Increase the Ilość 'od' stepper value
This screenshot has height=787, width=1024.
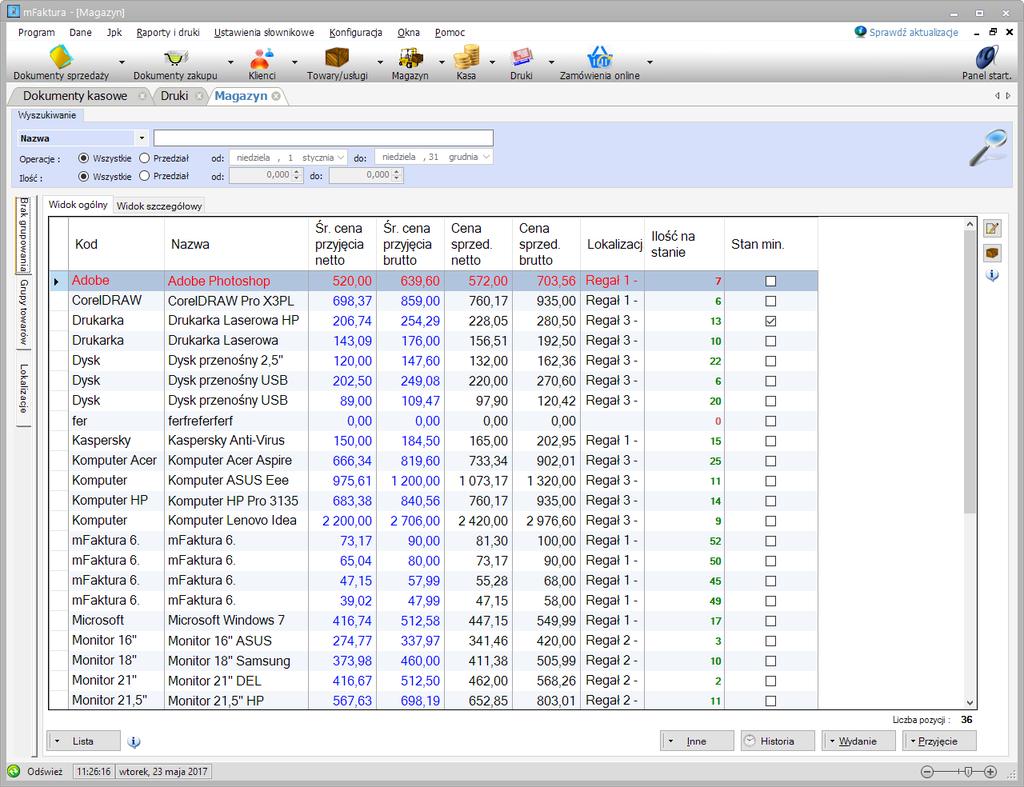pos(296,172)
